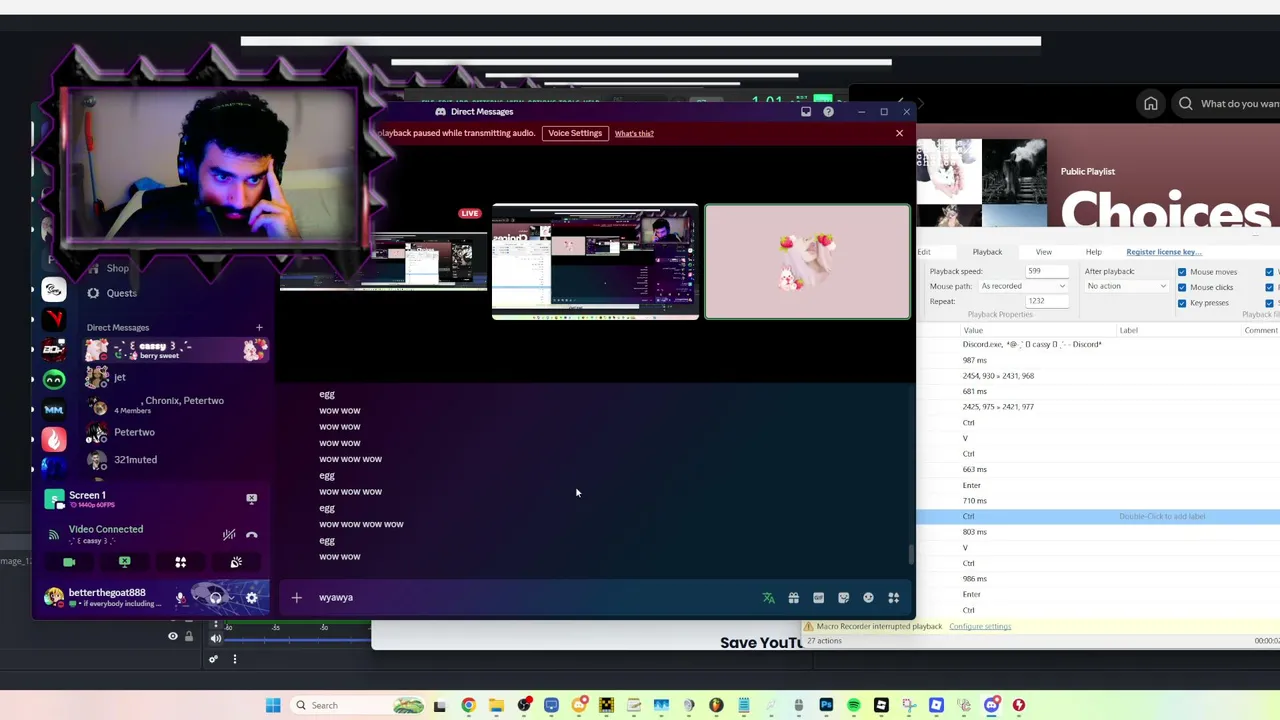Open the MM server icon
1280x720 pixels.
click(54, 409)
